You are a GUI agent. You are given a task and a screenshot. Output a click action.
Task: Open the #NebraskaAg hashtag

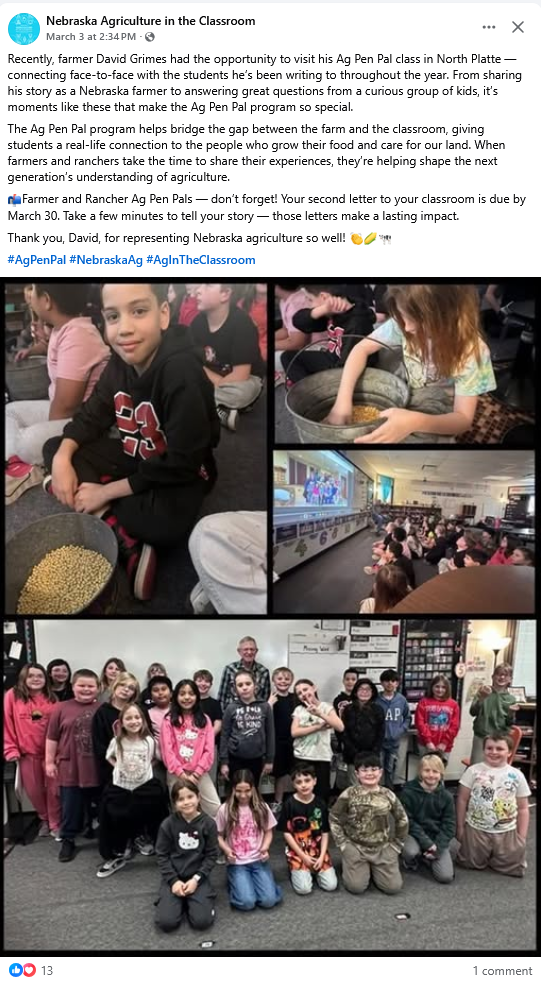[106, 260]
